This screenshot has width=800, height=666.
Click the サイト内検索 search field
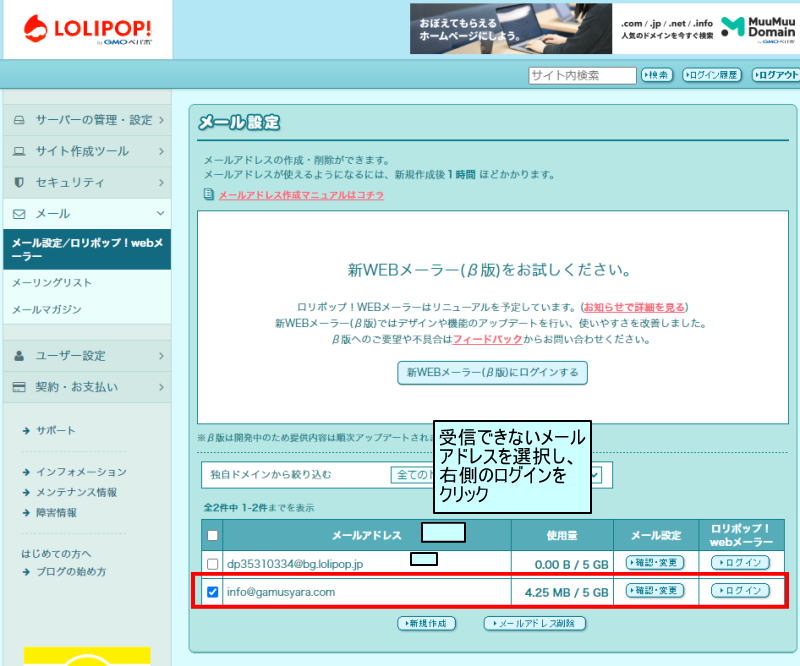coord(582,75)
